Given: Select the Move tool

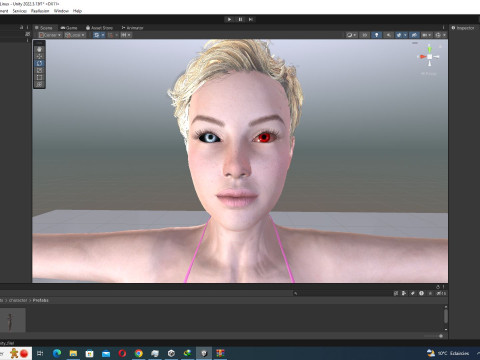Looking at the screenshot, I should pos(39,56).
